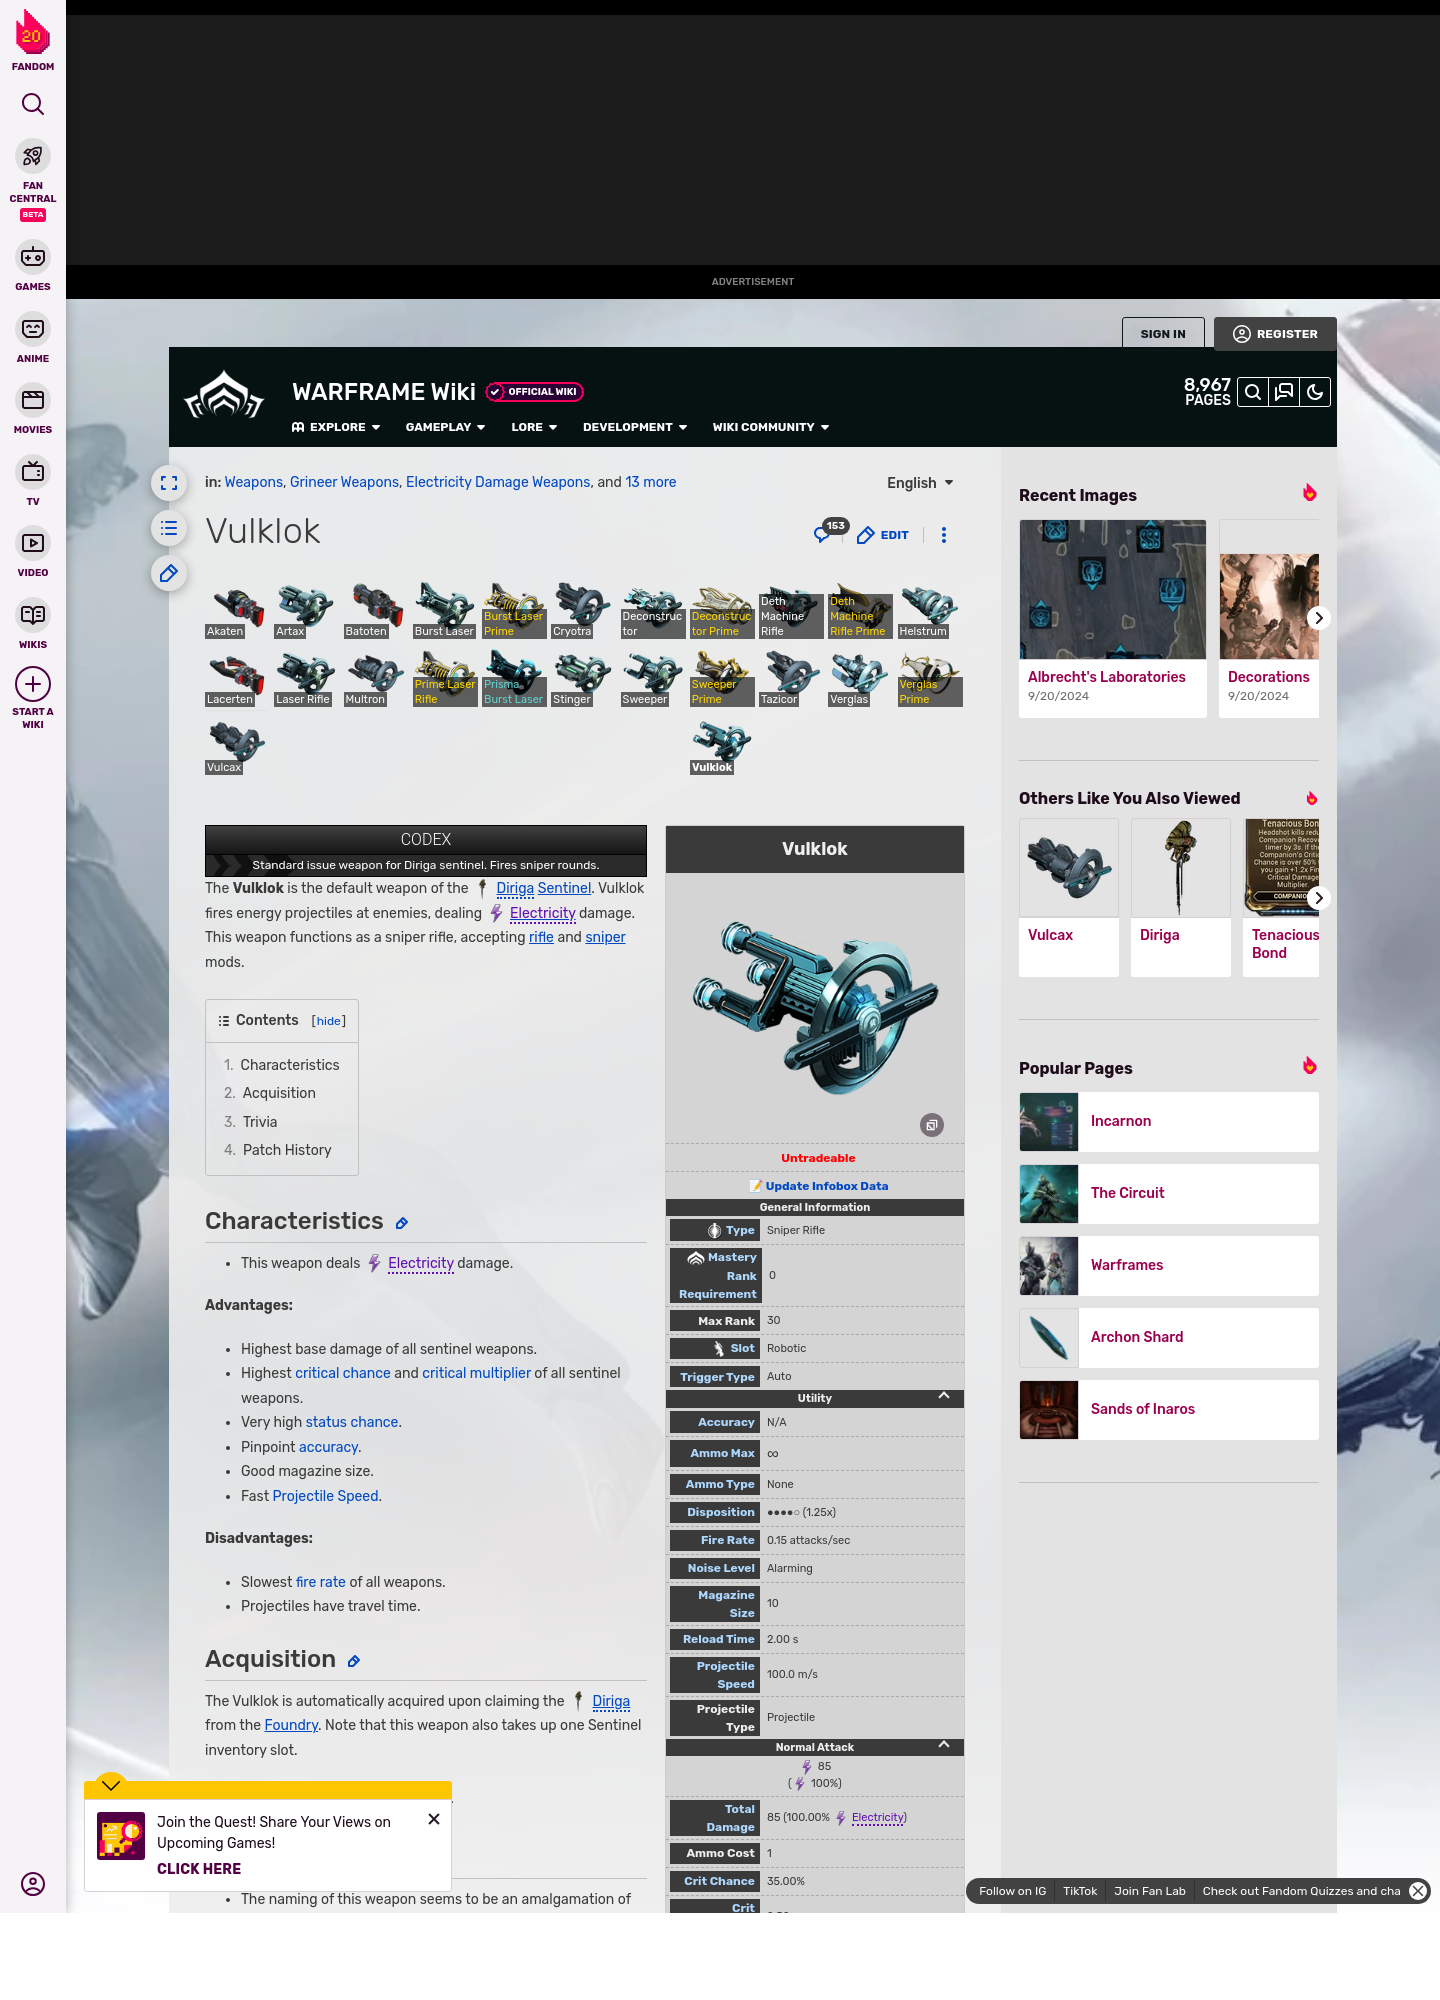Click Update Infobox Data link
The image size is (1440, 2000).
827,1186
